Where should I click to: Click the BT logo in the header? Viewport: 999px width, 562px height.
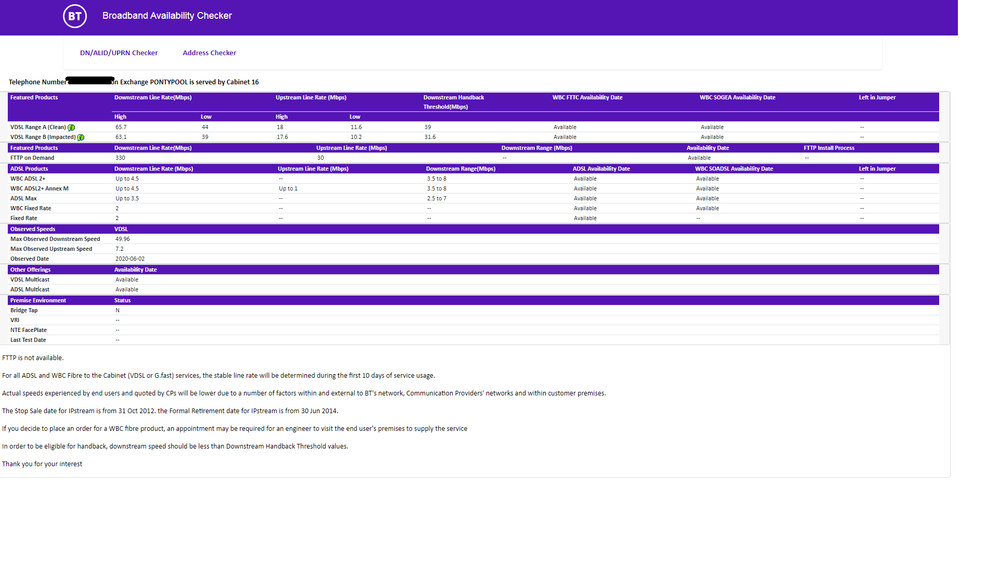point(75,16)
